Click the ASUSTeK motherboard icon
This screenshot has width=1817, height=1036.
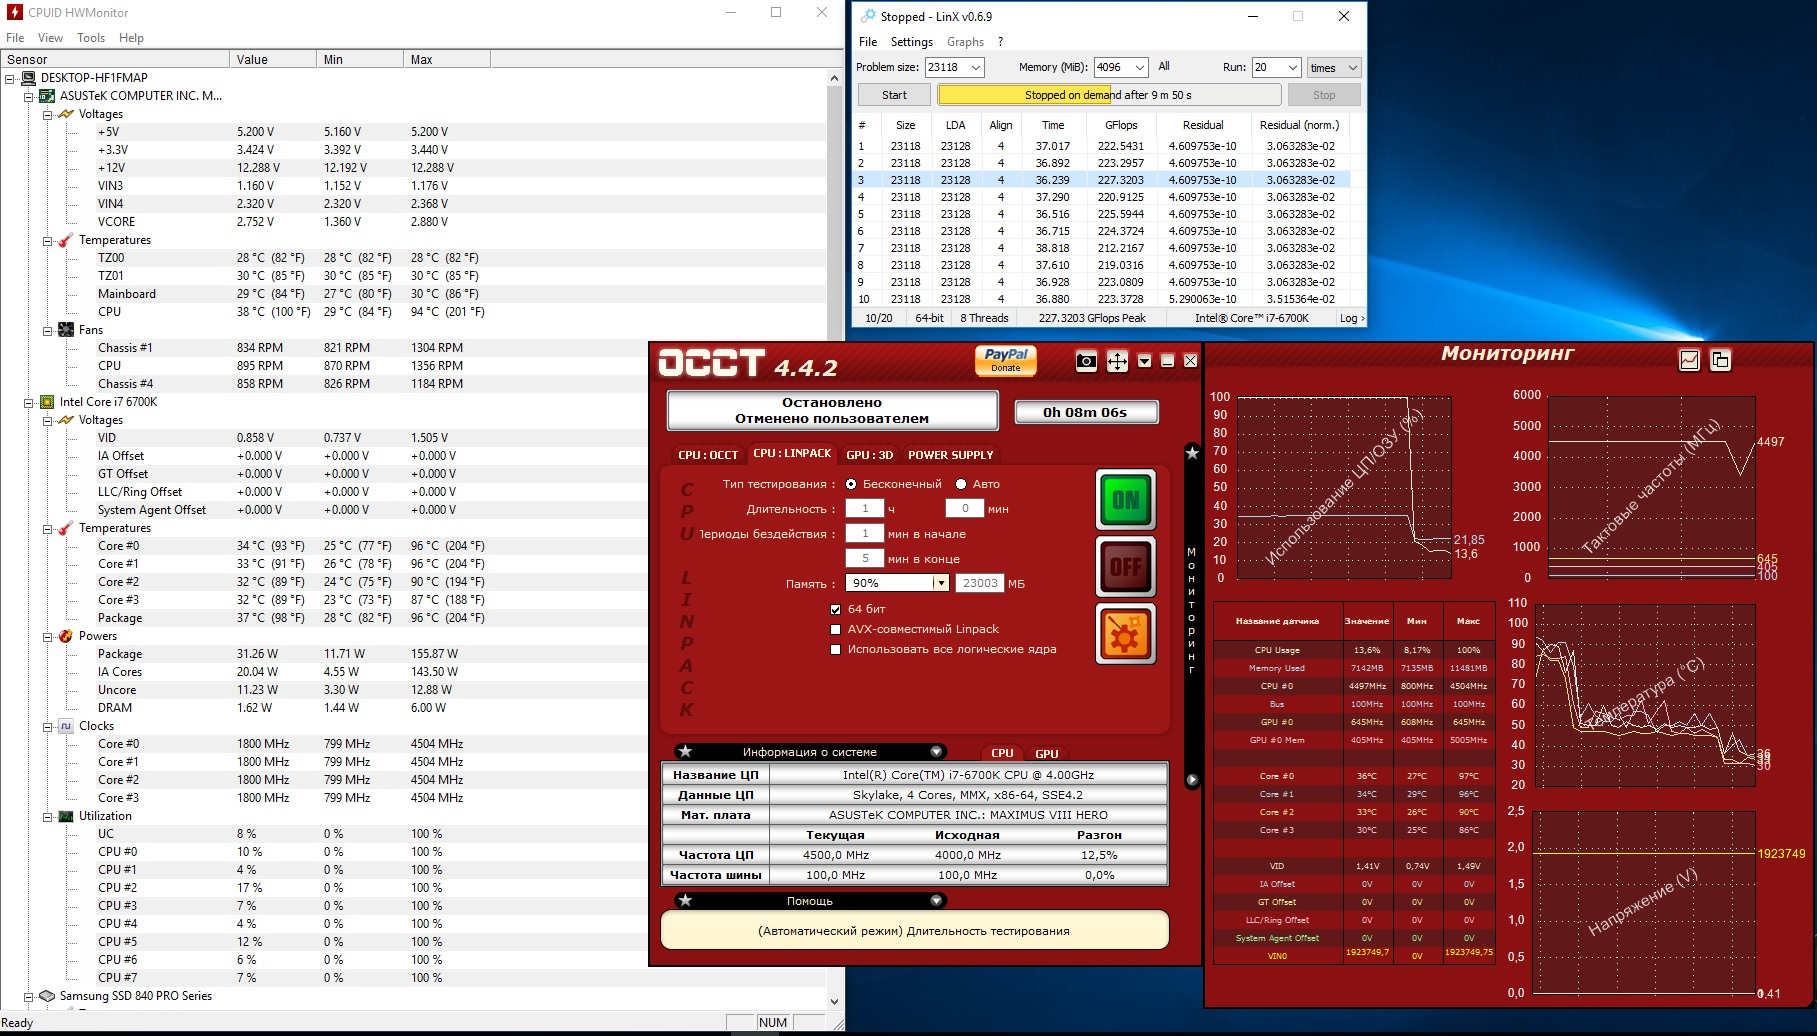[47, 96]
